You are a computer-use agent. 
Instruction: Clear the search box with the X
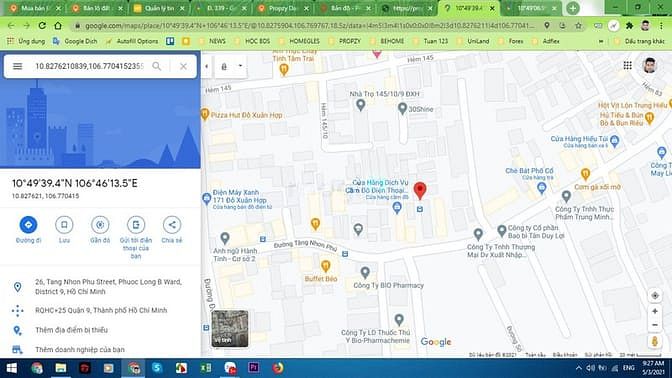(x=183, y=66)
